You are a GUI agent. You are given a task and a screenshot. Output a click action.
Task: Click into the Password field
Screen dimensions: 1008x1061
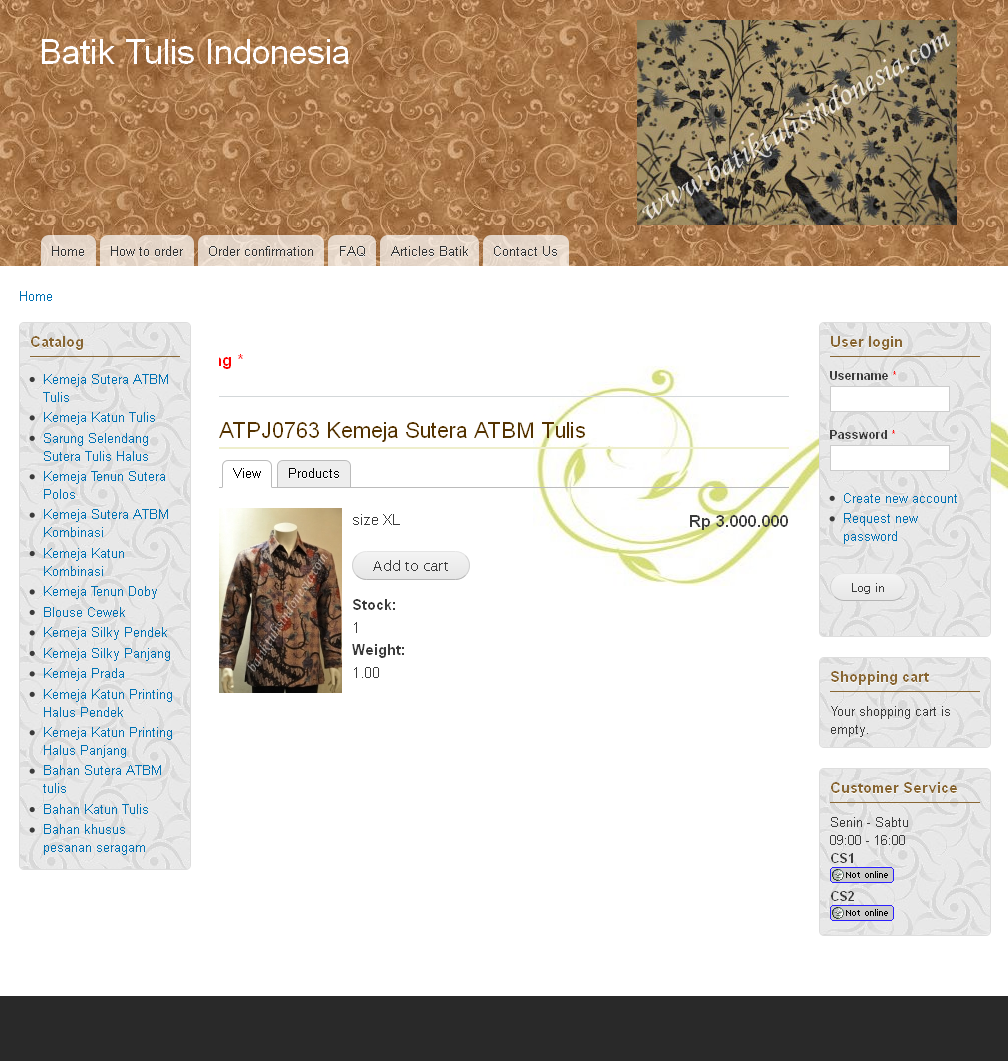click(x=889, y=458)
